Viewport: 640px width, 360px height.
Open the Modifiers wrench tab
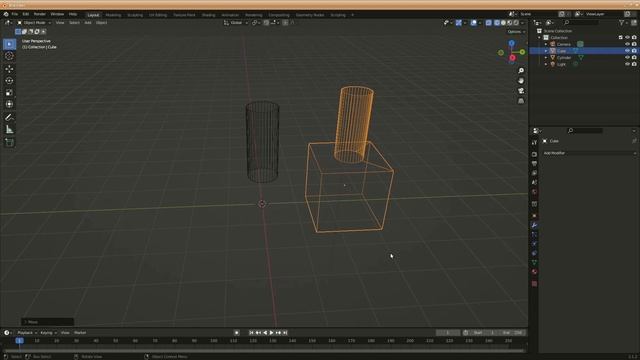point(534,225)
